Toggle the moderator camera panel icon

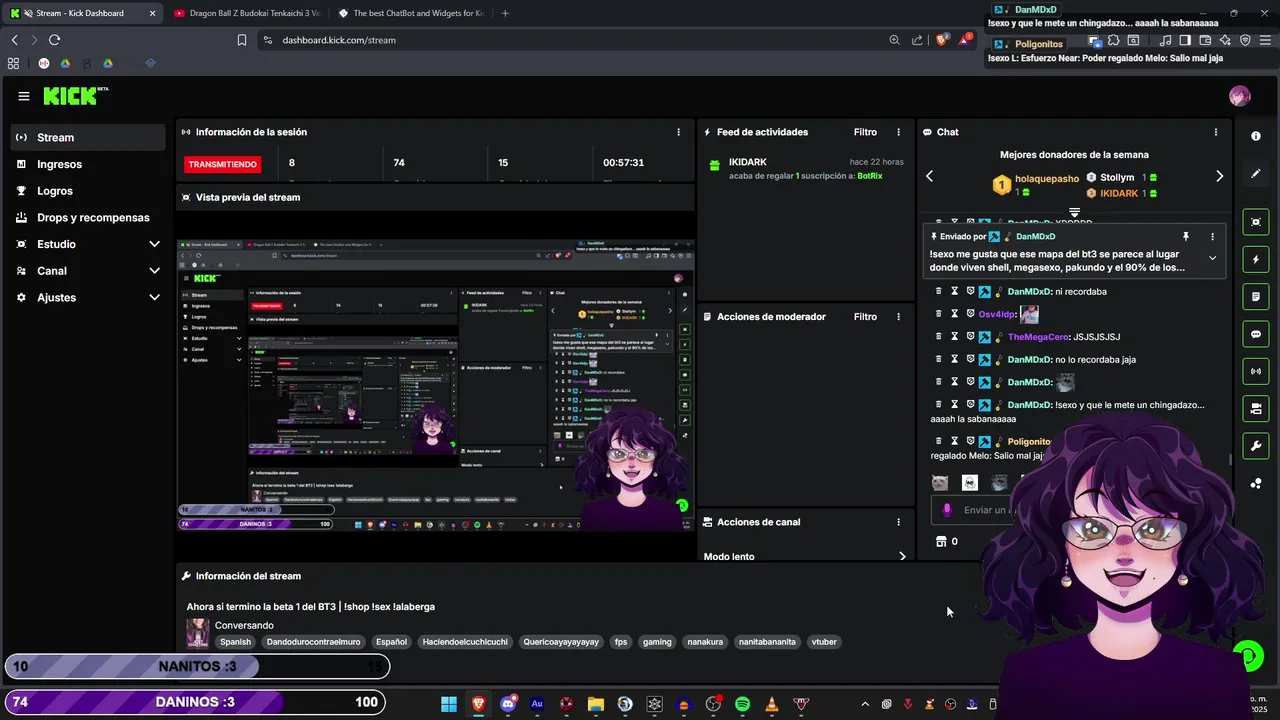(1256, 408)
